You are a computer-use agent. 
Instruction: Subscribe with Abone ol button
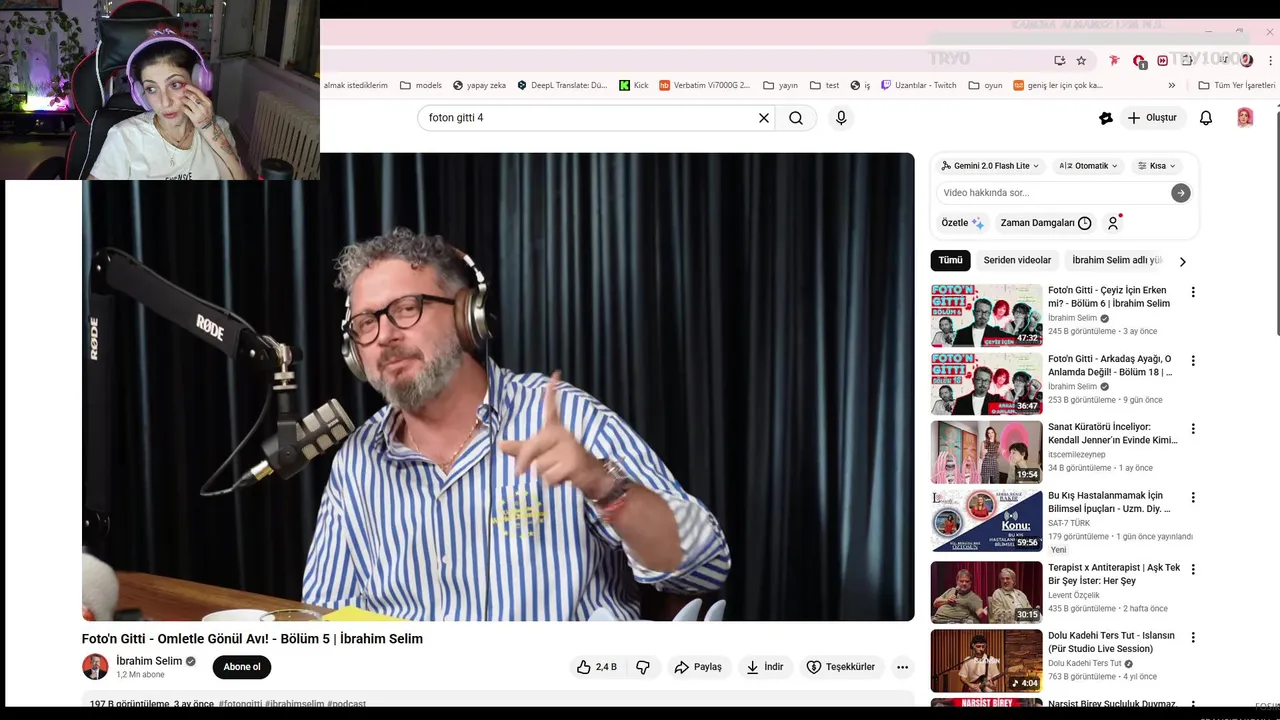(242, 667)
